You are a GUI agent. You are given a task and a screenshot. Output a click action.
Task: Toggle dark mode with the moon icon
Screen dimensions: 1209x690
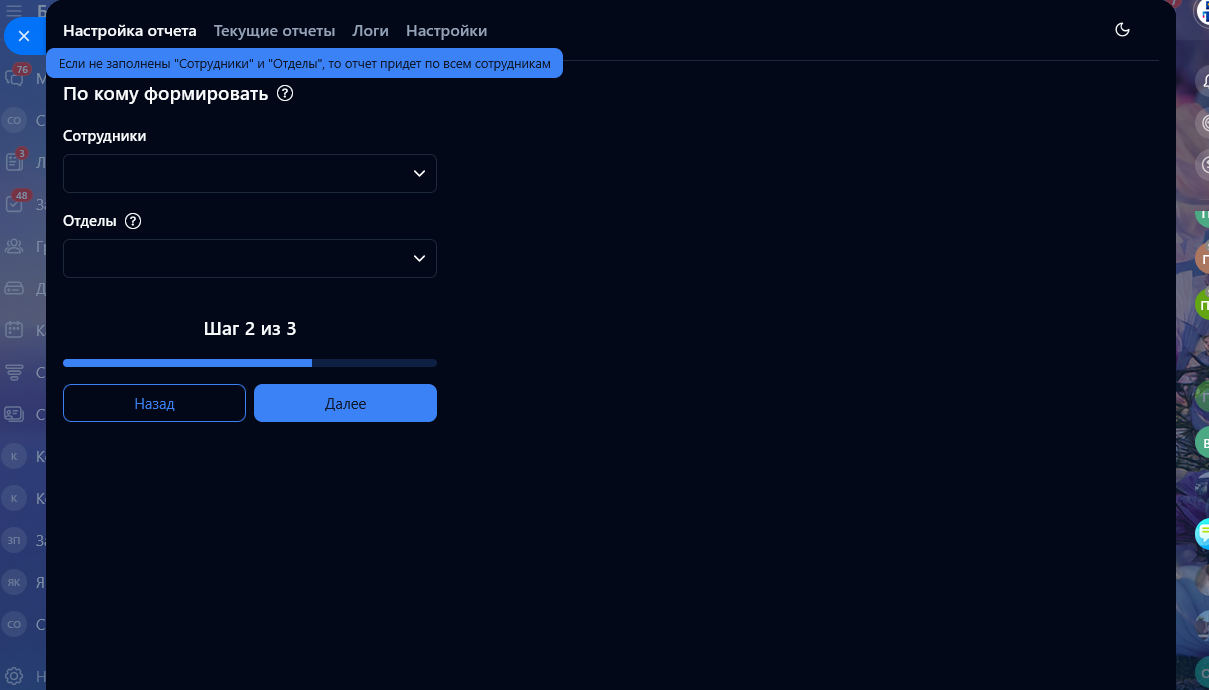click(1122, 30)
